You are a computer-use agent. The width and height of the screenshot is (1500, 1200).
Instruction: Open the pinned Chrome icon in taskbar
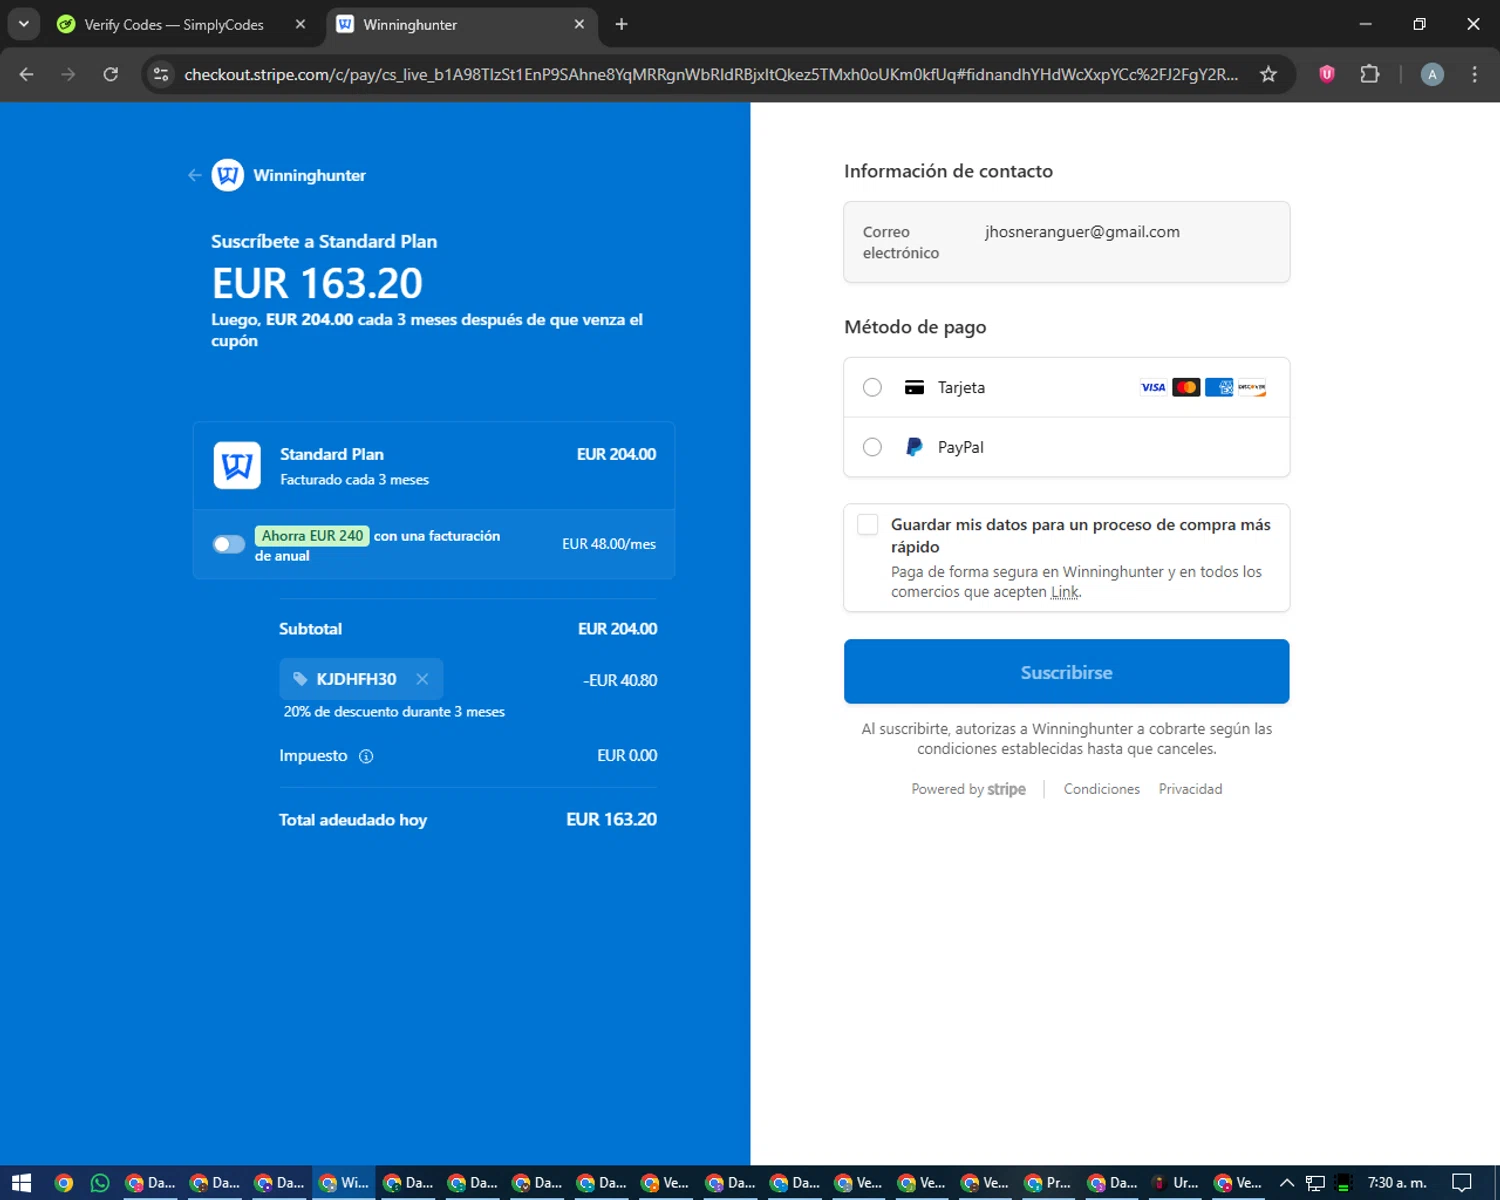coord(64,1183)
